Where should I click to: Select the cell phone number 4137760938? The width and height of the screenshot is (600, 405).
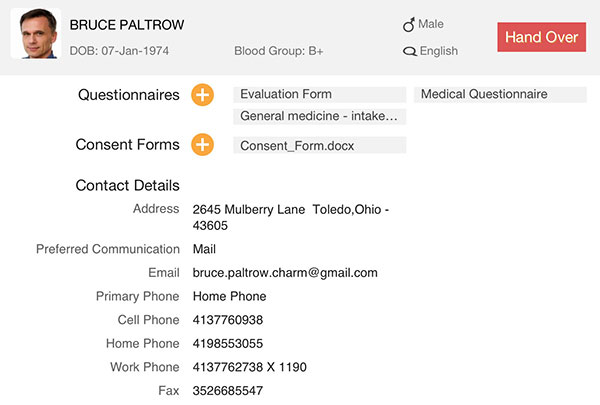click(x=228, y=320)
